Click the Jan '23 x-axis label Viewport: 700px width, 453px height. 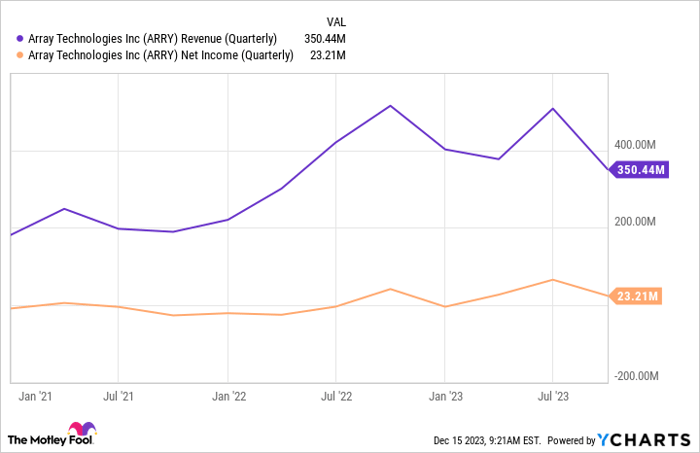pos(446,396)
